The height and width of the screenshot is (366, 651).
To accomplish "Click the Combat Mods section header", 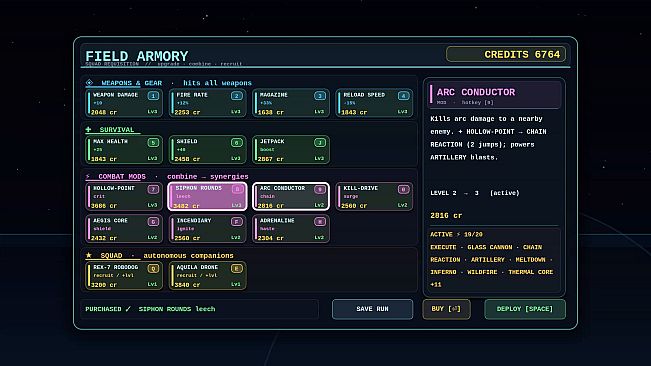I will (122, 176).
